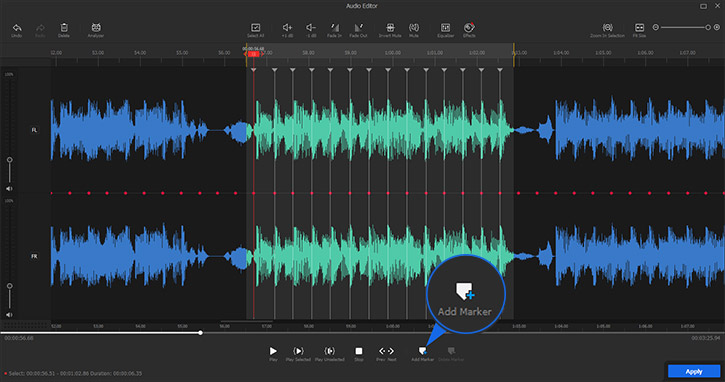Click the grayed Delete Marker icon

[x=451, y=351]
